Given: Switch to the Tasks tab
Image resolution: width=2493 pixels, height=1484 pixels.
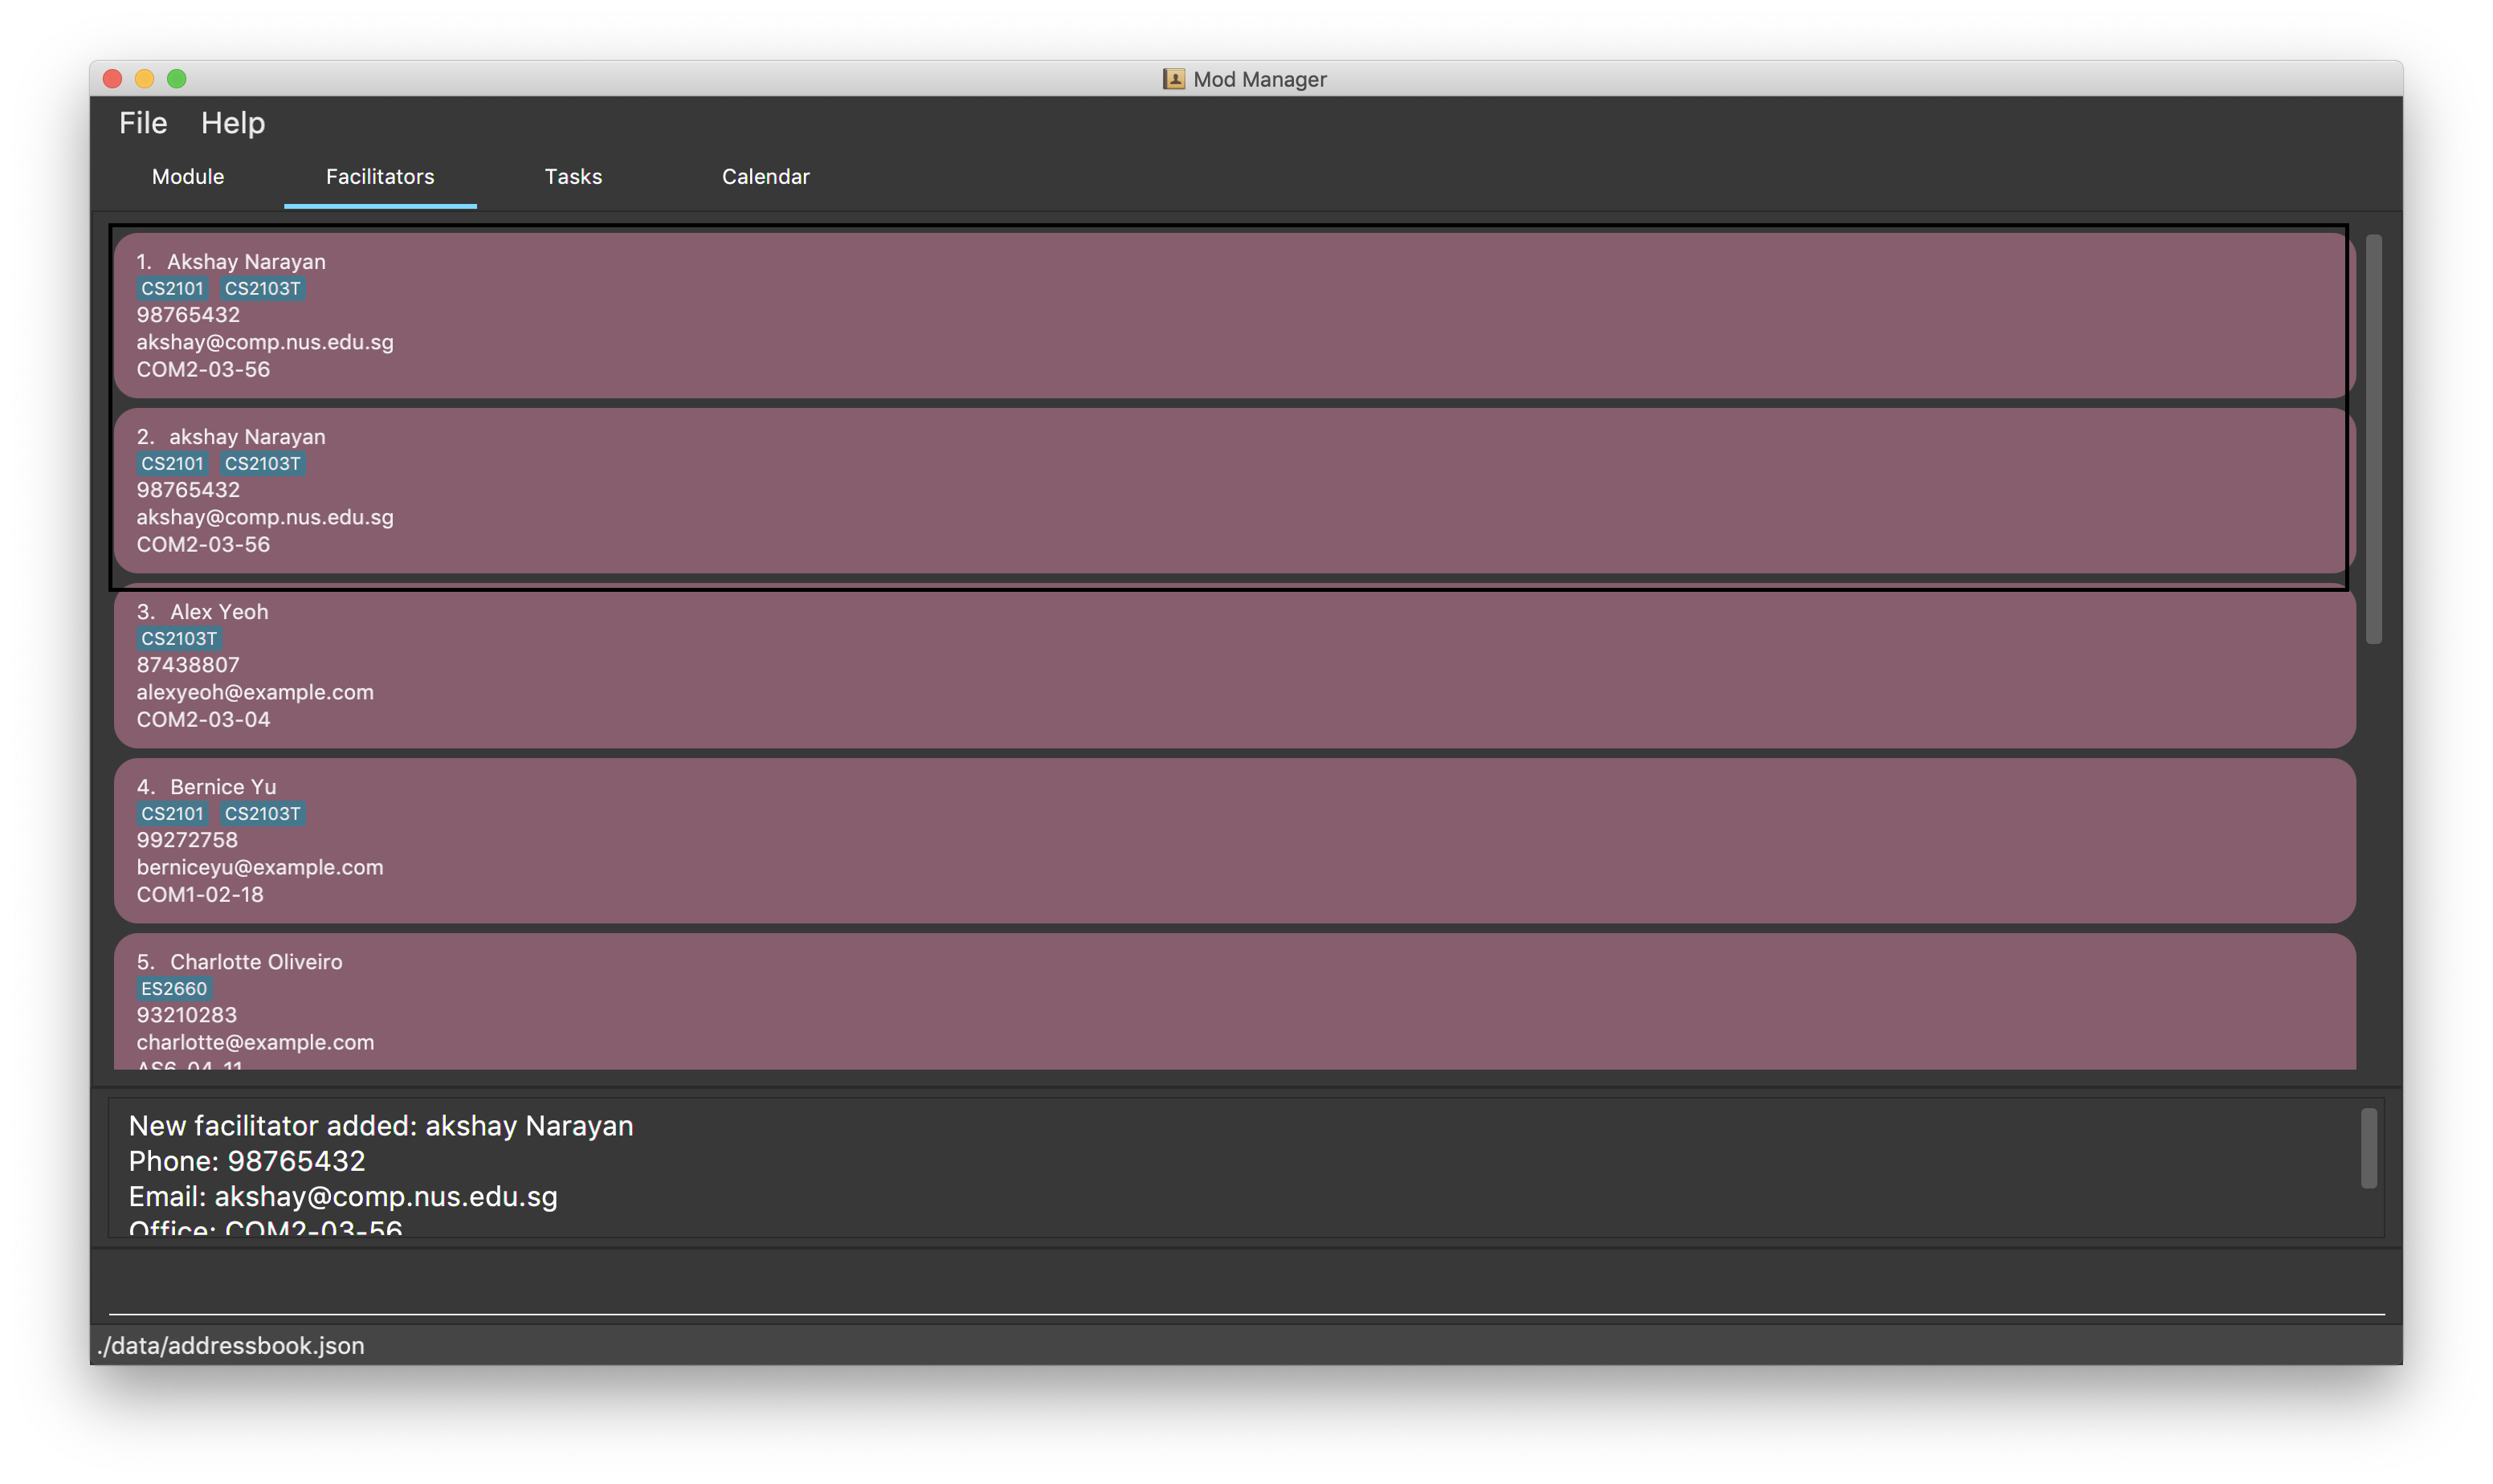Looking at the screenshot, I should point(573,177).
